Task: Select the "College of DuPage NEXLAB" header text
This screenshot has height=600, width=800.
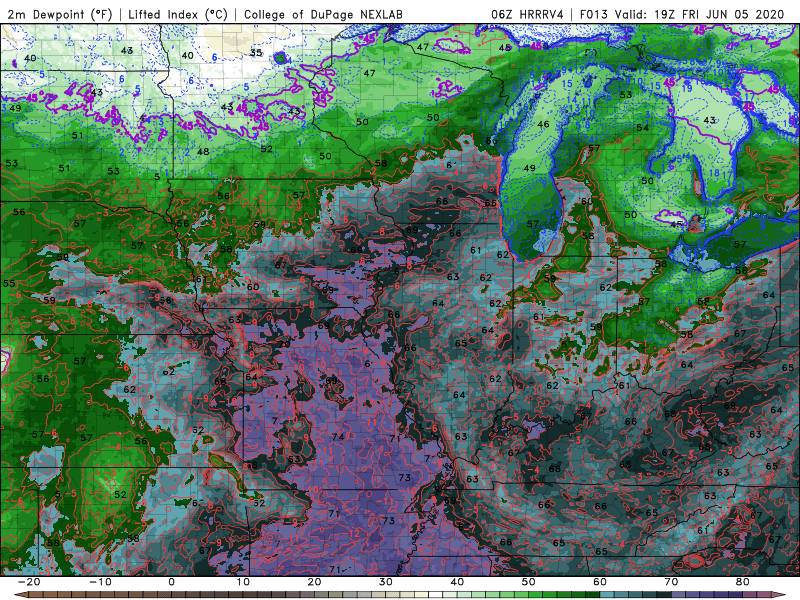Action: (x=323, y=14)
